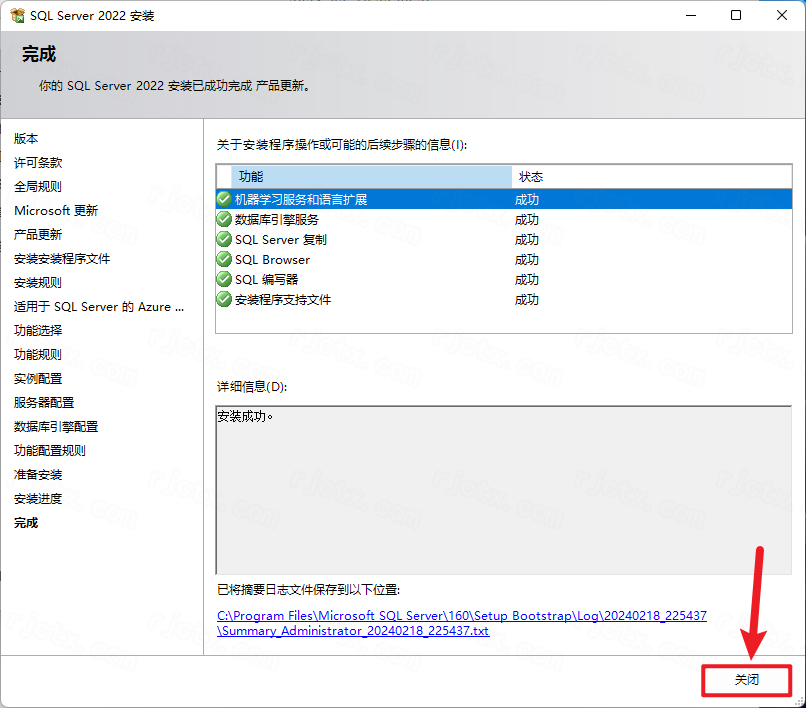The width and height of the screenshot is (806, 708).
Task: Click the bold 完成 step in sidebar
Action: click(26, 523)
